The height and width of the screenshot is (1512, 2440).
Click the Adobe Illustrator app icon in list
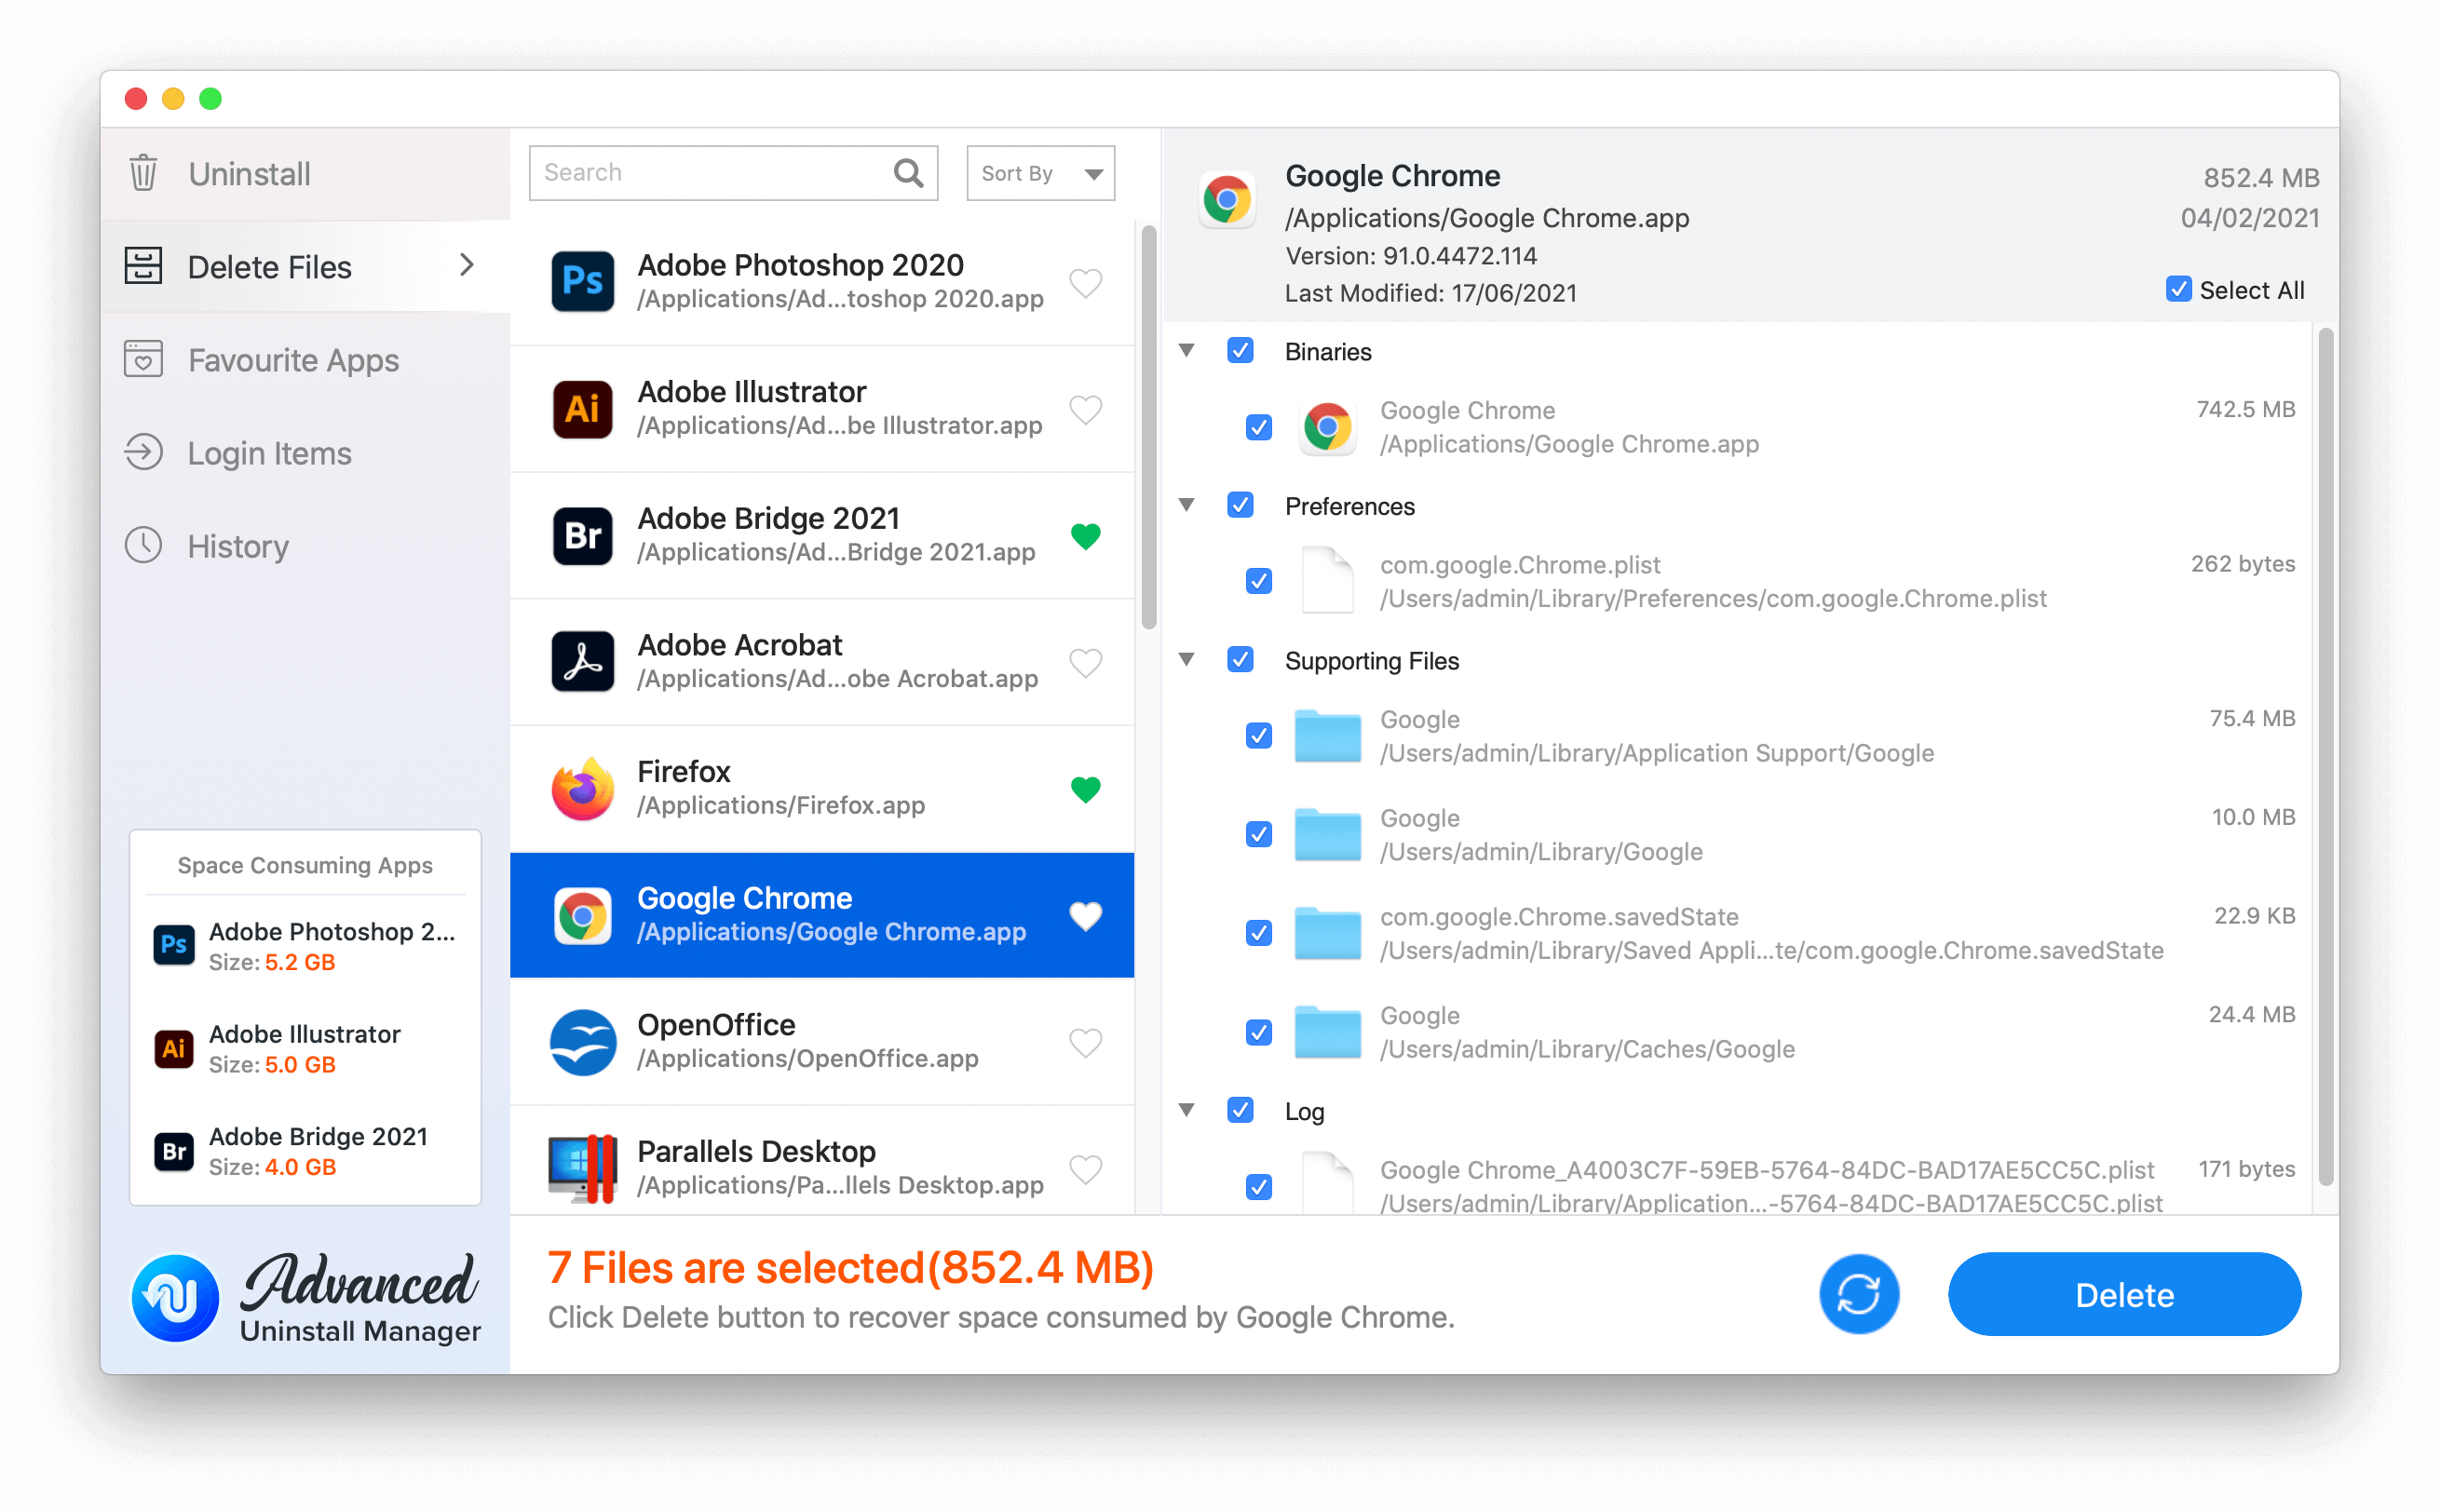point(582,408)
